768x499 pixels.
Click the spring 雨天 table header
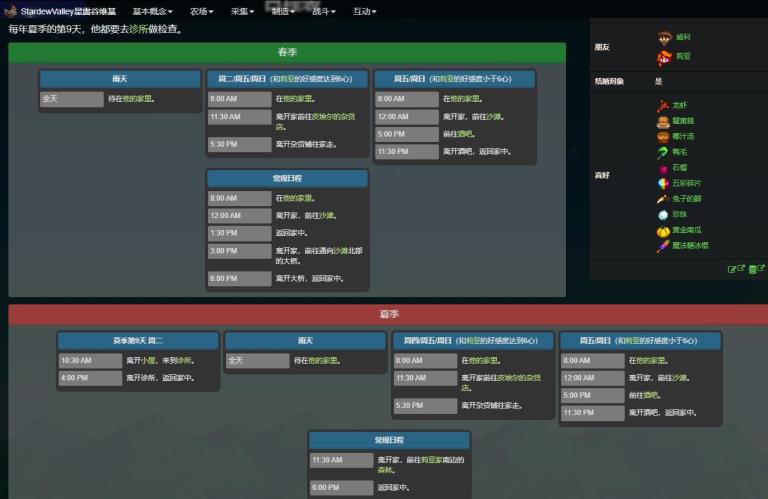(x=120, y=79)
